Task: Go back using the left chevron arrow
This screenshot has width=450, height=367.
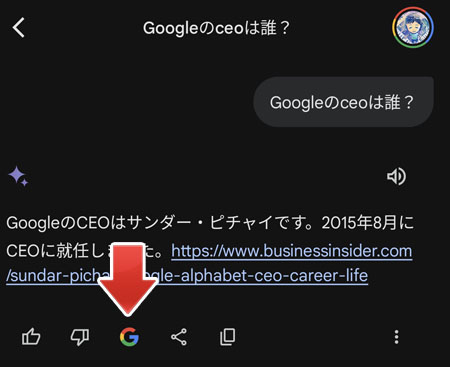Action: click(19, 27)
